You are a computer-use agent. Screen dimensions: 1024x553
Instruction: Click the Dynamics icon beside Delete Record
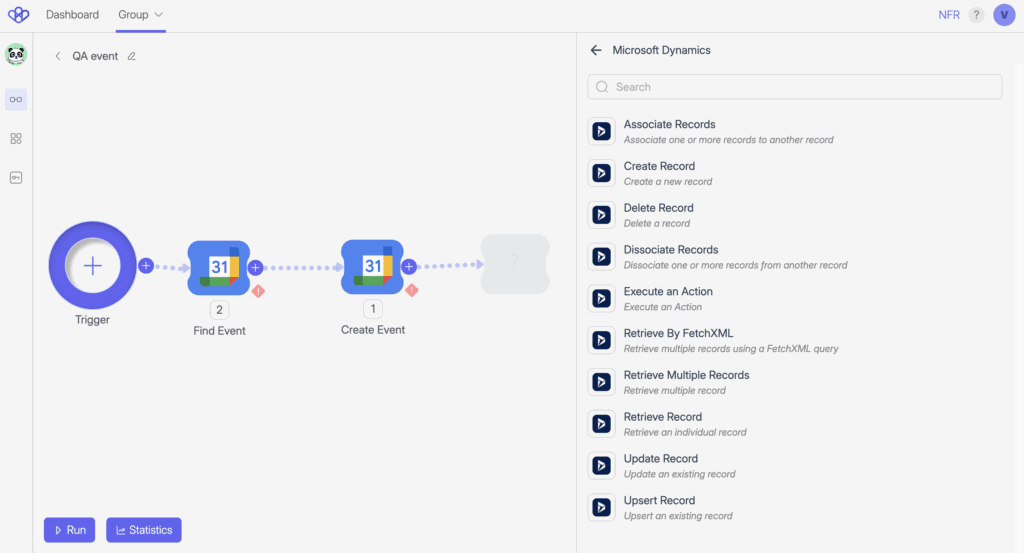tap(601, 215)
